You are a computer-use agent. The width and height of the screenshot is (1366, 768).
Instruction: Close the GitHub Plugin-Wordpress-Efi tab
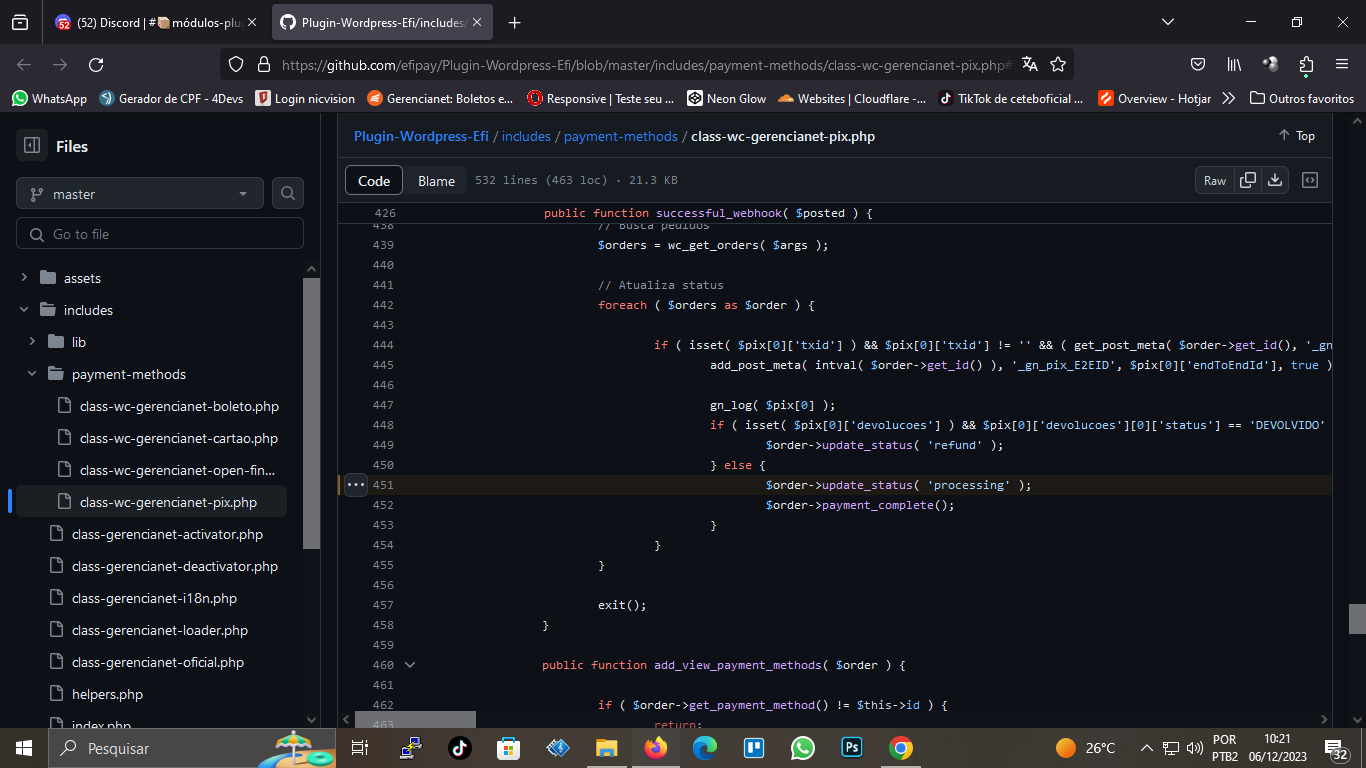pyautogui.click(x=479, y=22)
